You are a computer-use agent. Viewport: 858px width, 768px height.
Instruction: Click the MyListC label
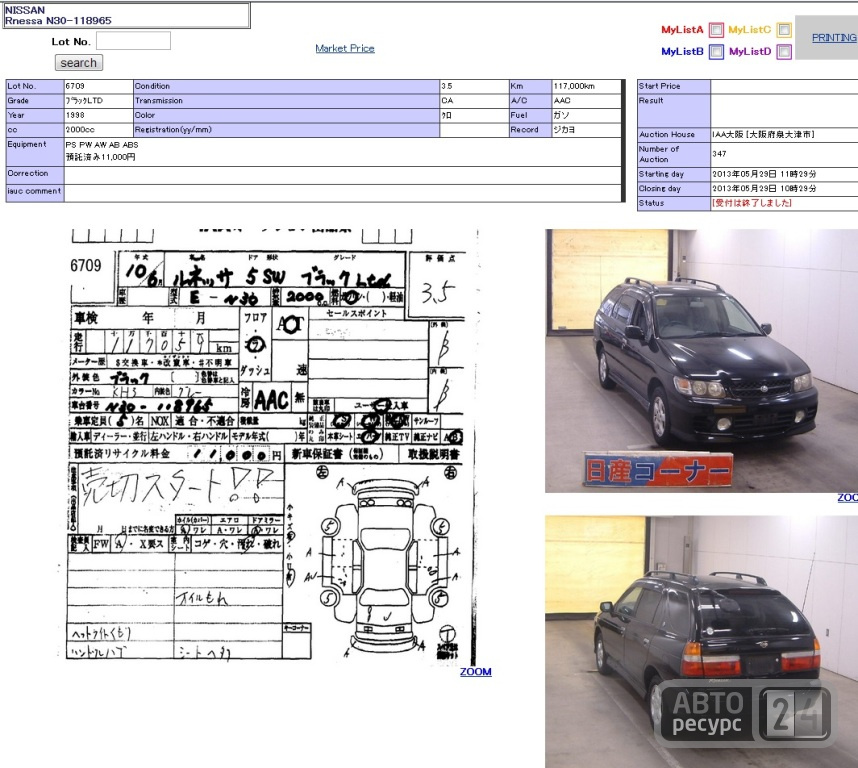click(x=749, y=30)
